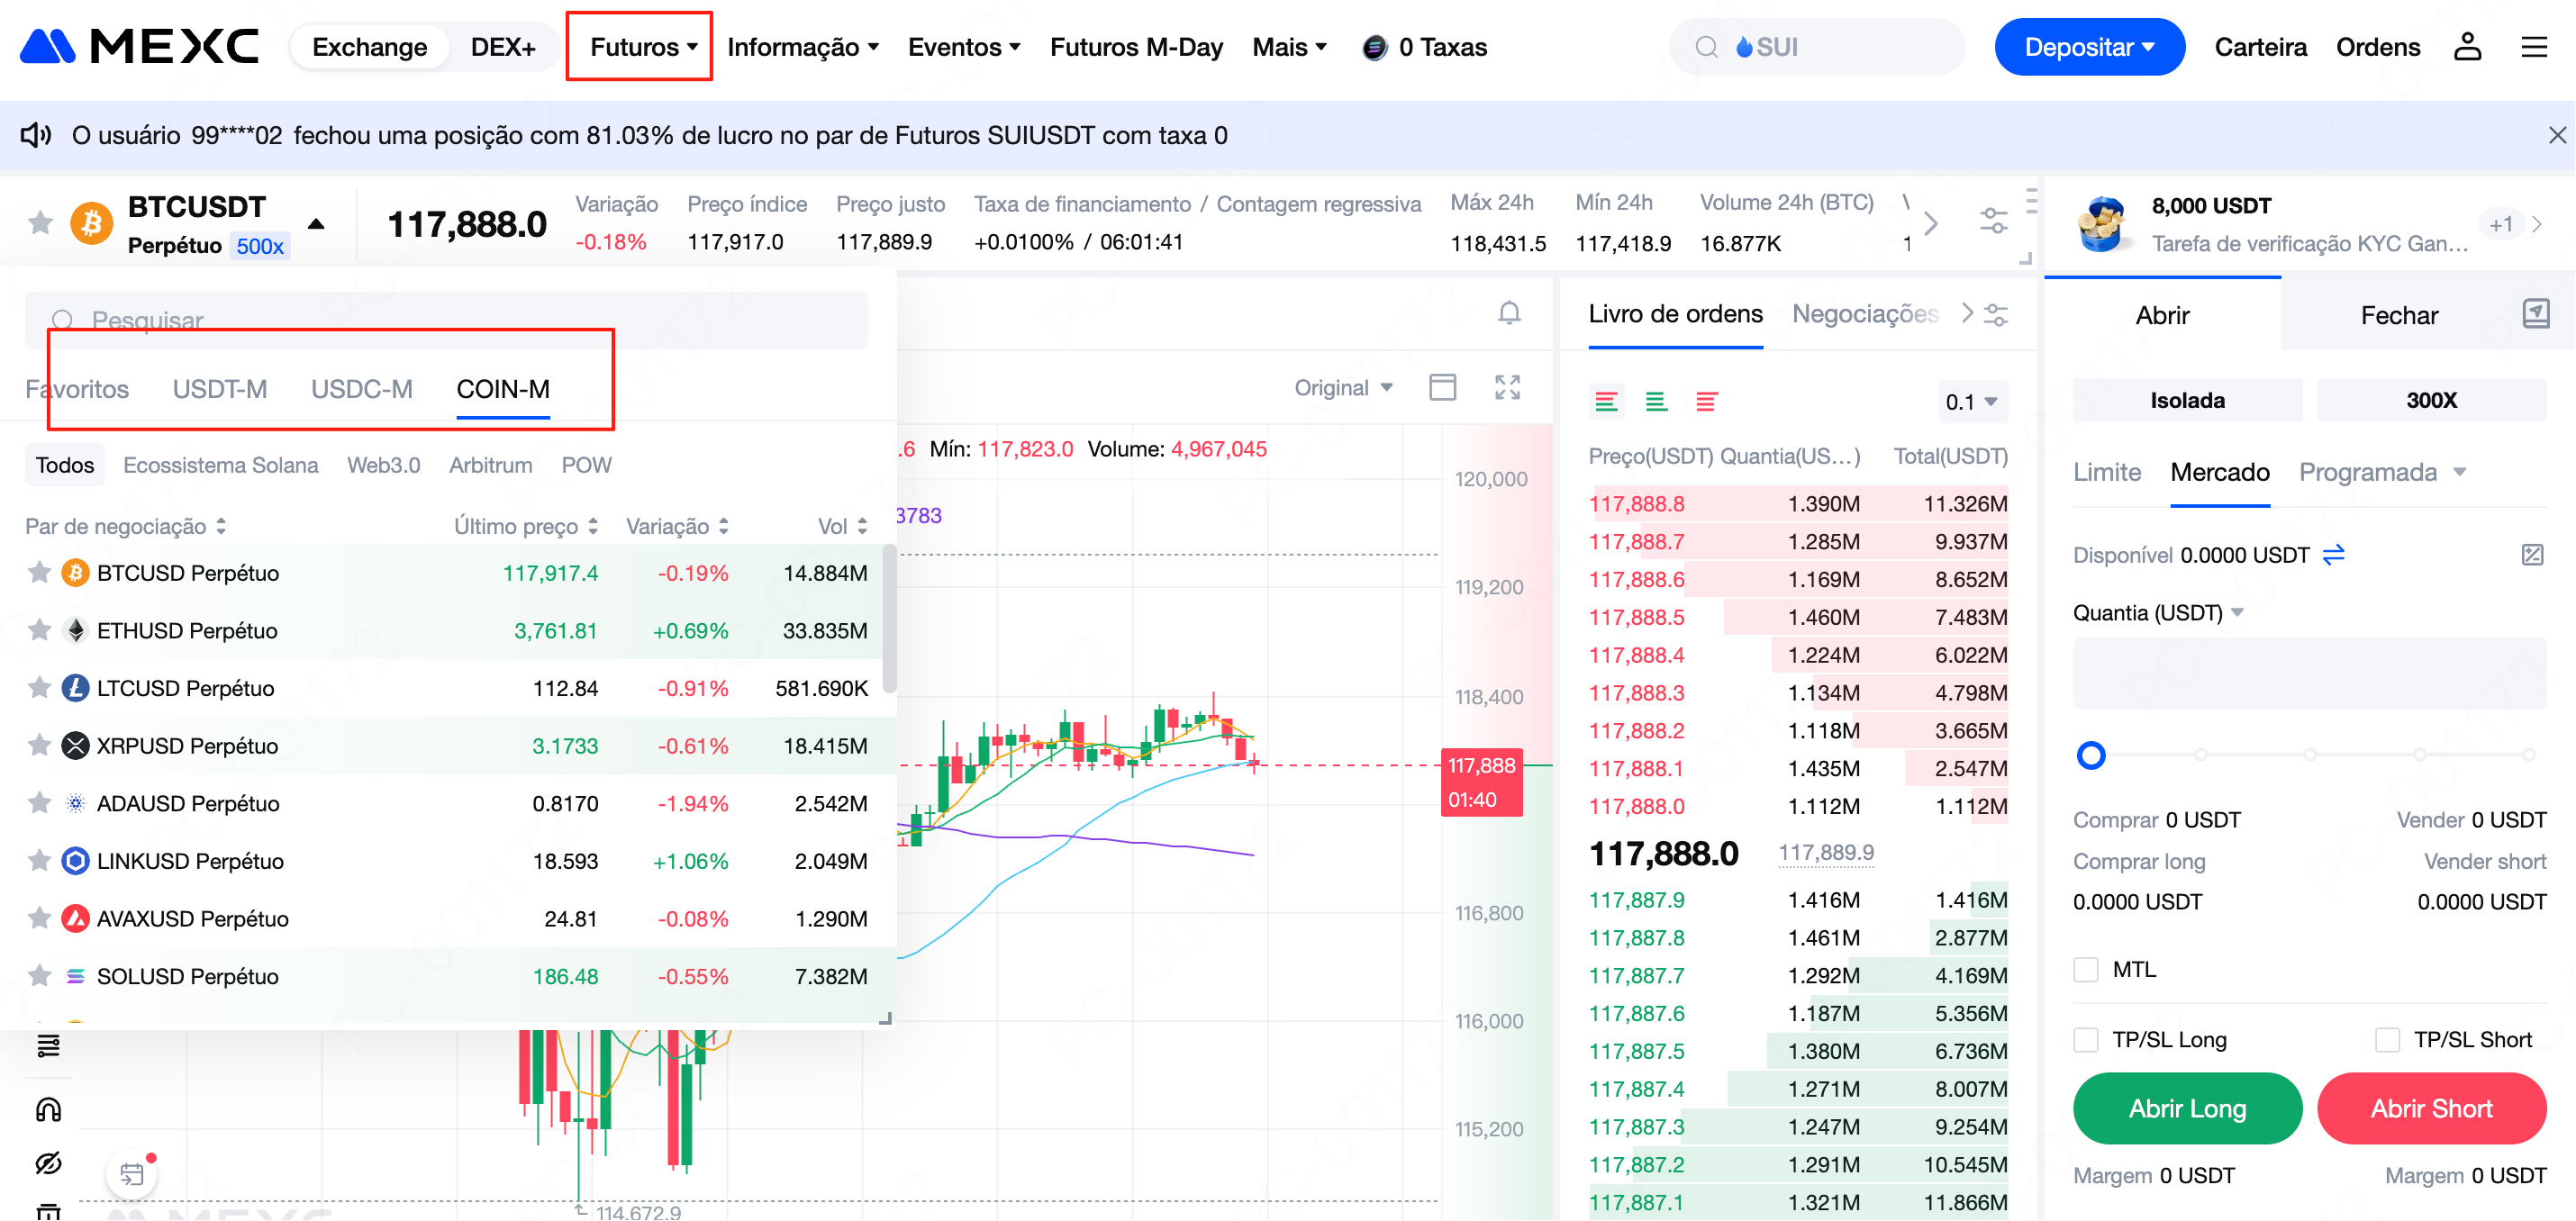This screenshot has height=1221, width=2576.
Task: Click the transfer arrows next to Disponível
Action: coord(2333,555)
